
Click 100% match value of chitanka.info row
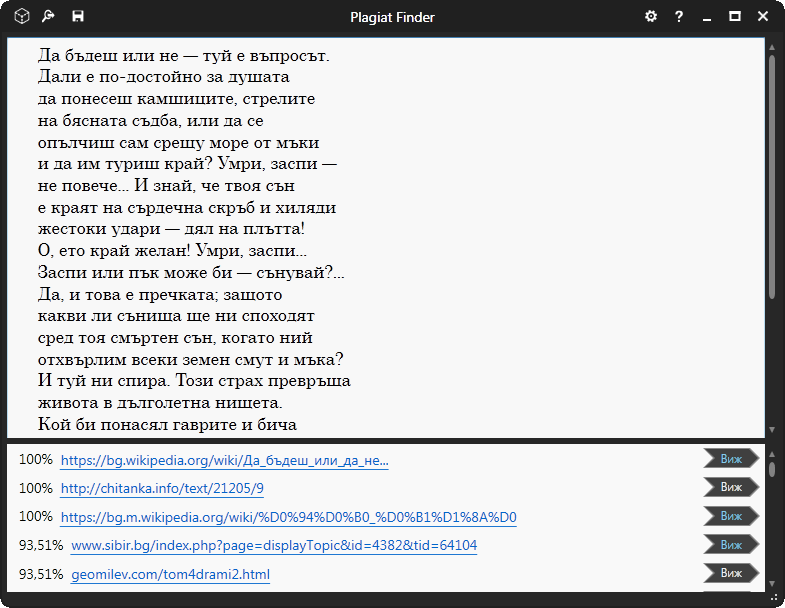(36, 488)
